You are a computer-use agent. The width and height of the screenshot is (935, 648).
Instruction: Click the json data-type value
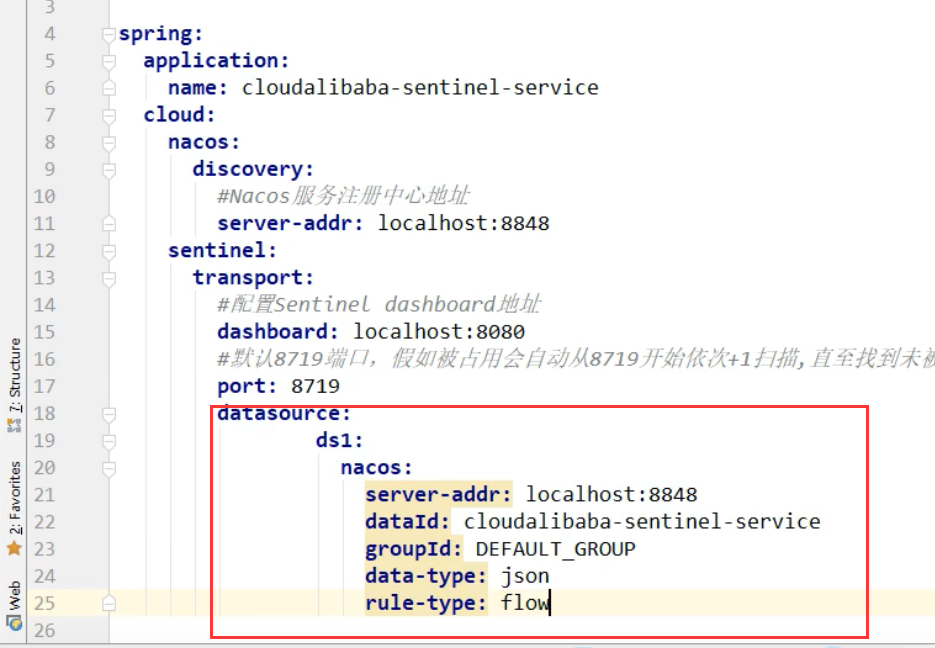[x=525, y=576]
